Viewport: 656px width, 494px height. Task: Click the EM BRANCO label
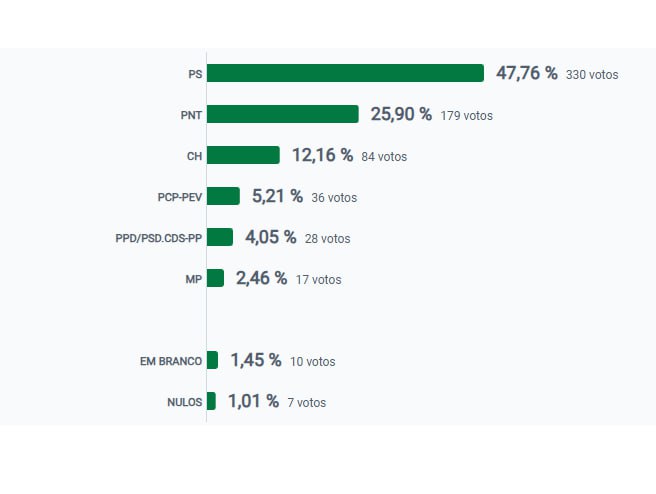pos(171,362)
